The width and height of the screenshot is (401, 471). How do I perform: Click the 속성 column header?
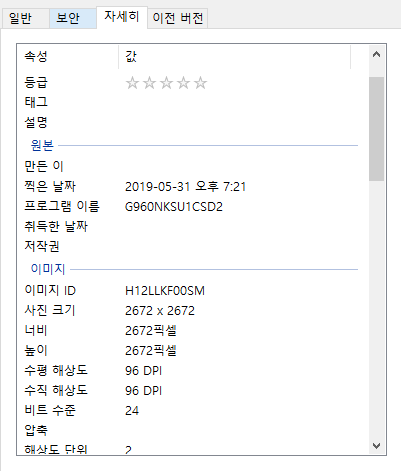pyautogui.click(x=68, y=56)
